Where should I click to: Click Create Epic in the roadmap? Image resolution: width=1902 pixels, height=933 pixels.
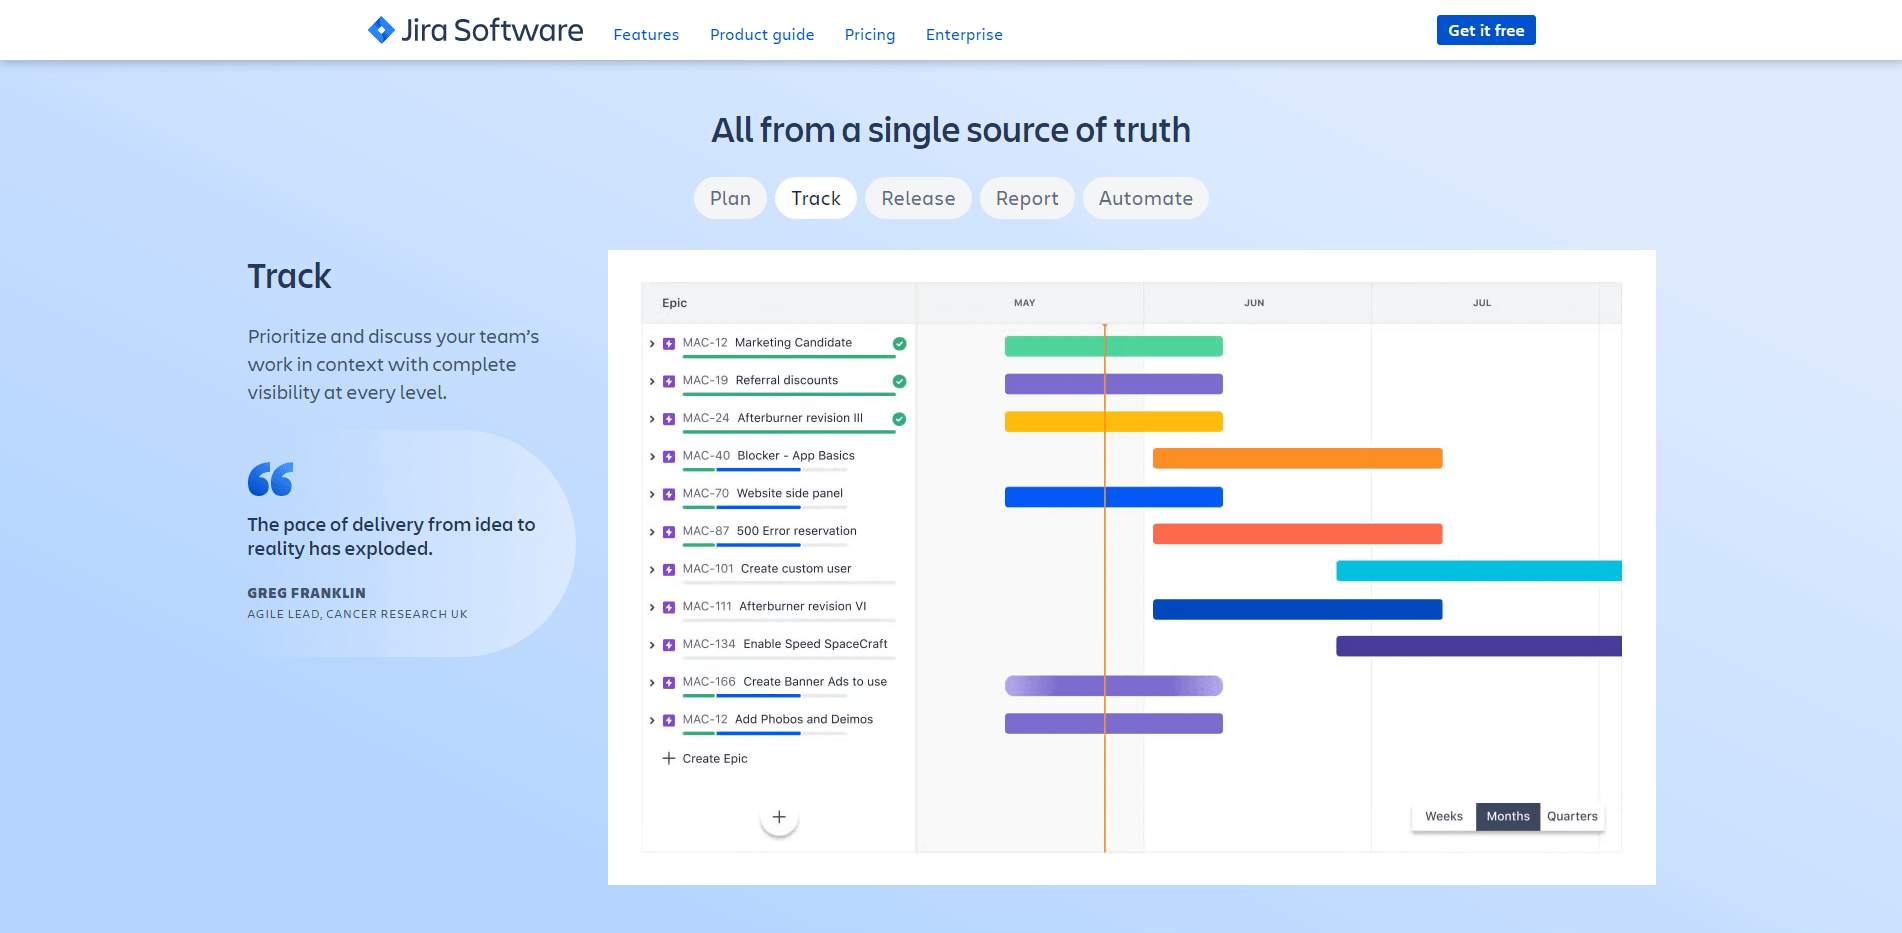coord(705,758)
